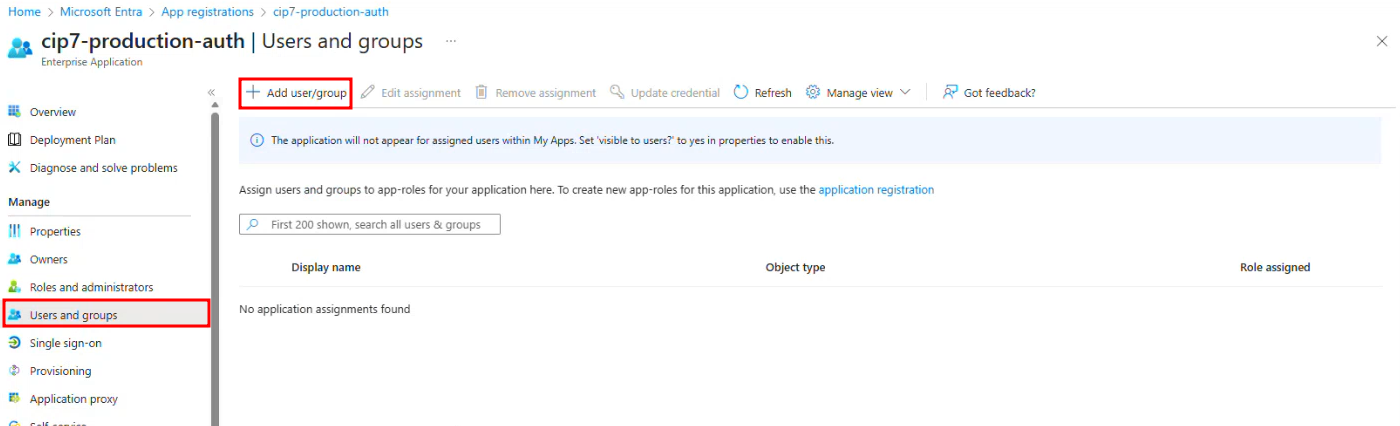Click Add user/group button label
The image size is (1400, 426).
[x=306, y=92]
